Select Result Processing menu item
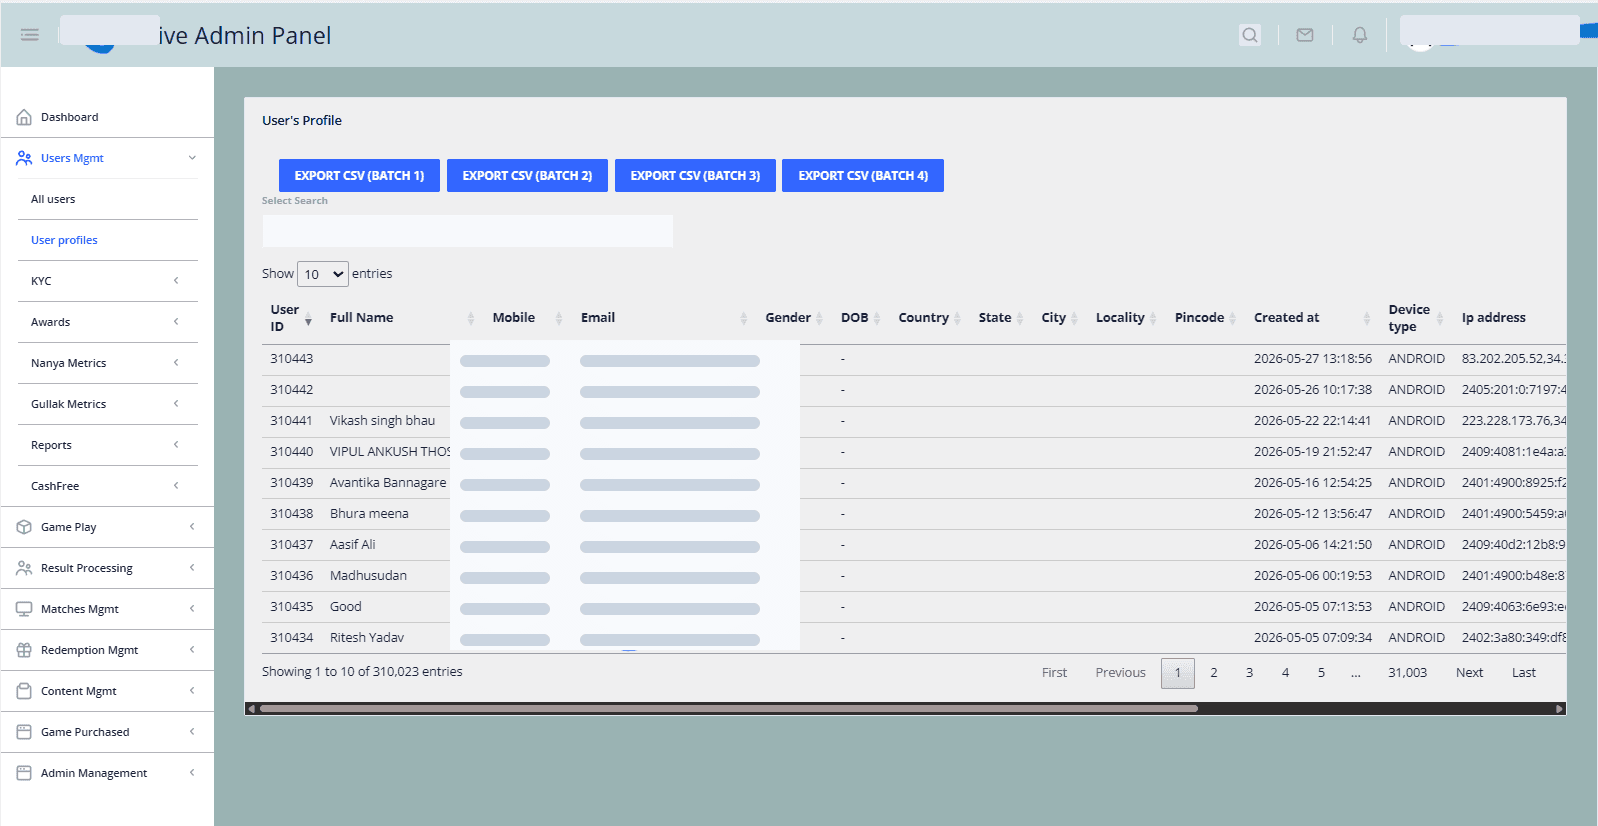 87,568
